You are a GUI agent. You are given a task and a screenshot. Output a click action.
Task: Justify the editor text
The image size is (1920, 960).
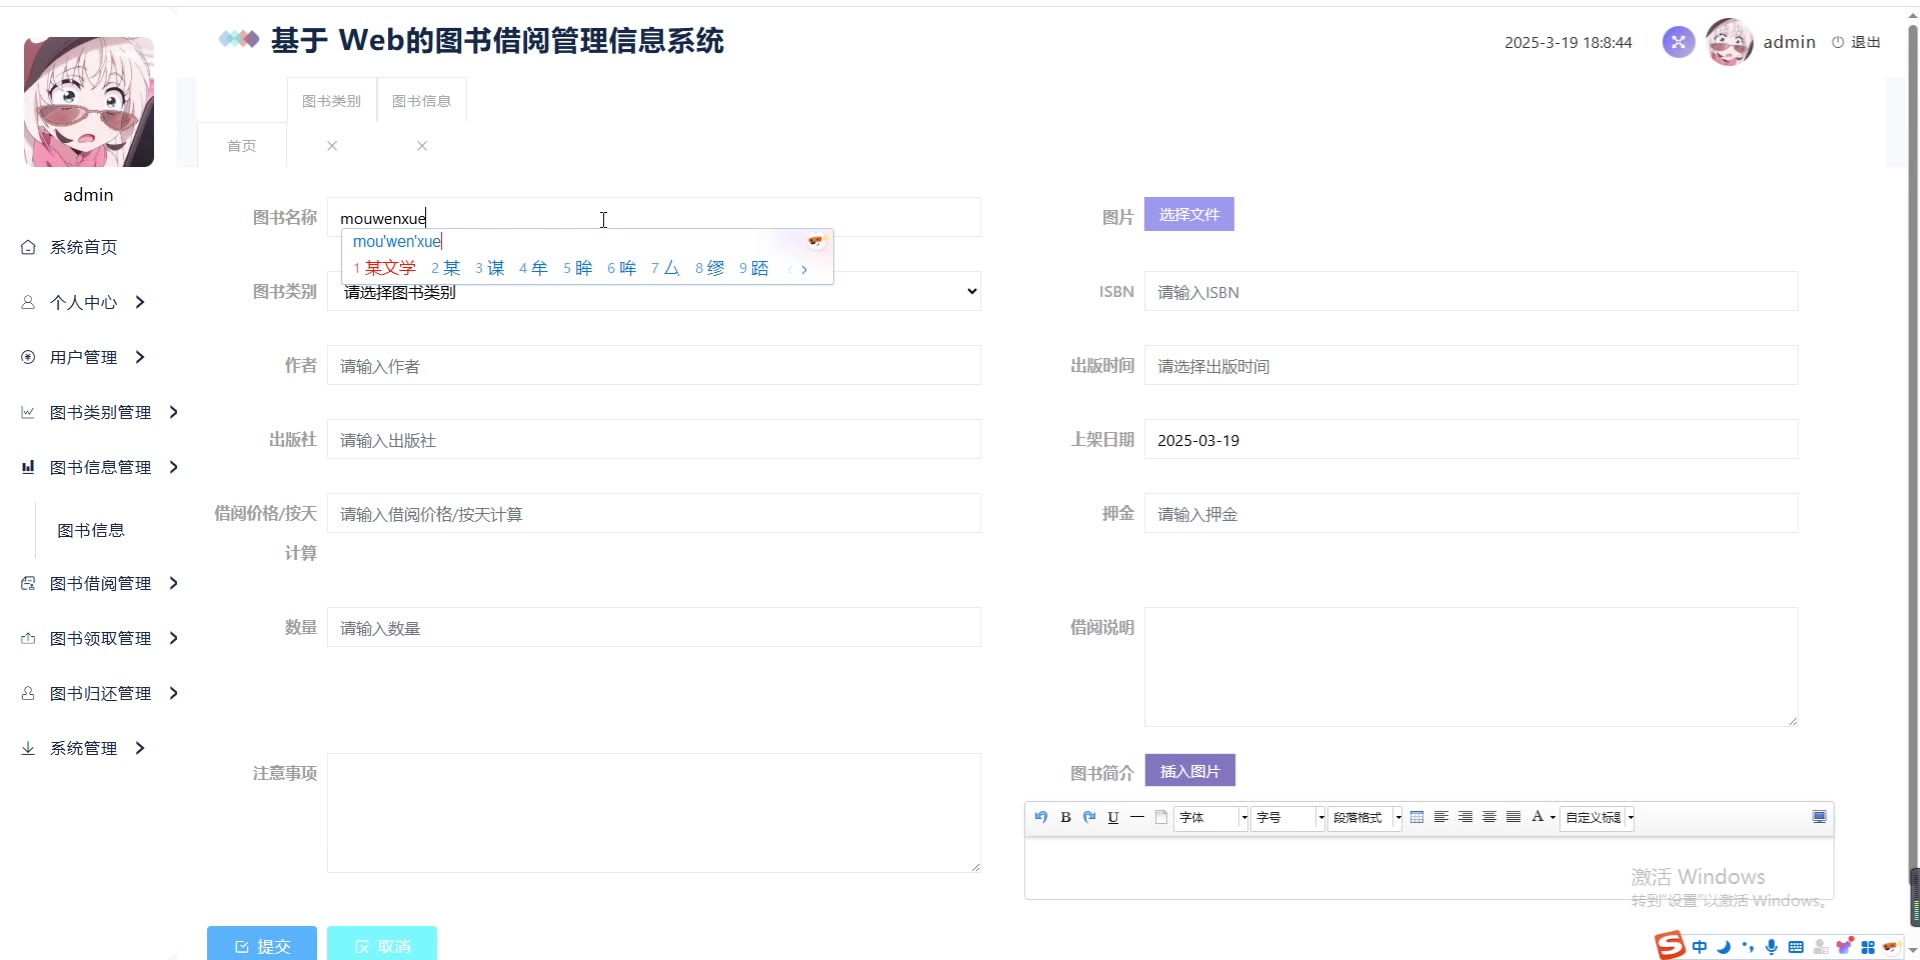[x=1513, y=817]
